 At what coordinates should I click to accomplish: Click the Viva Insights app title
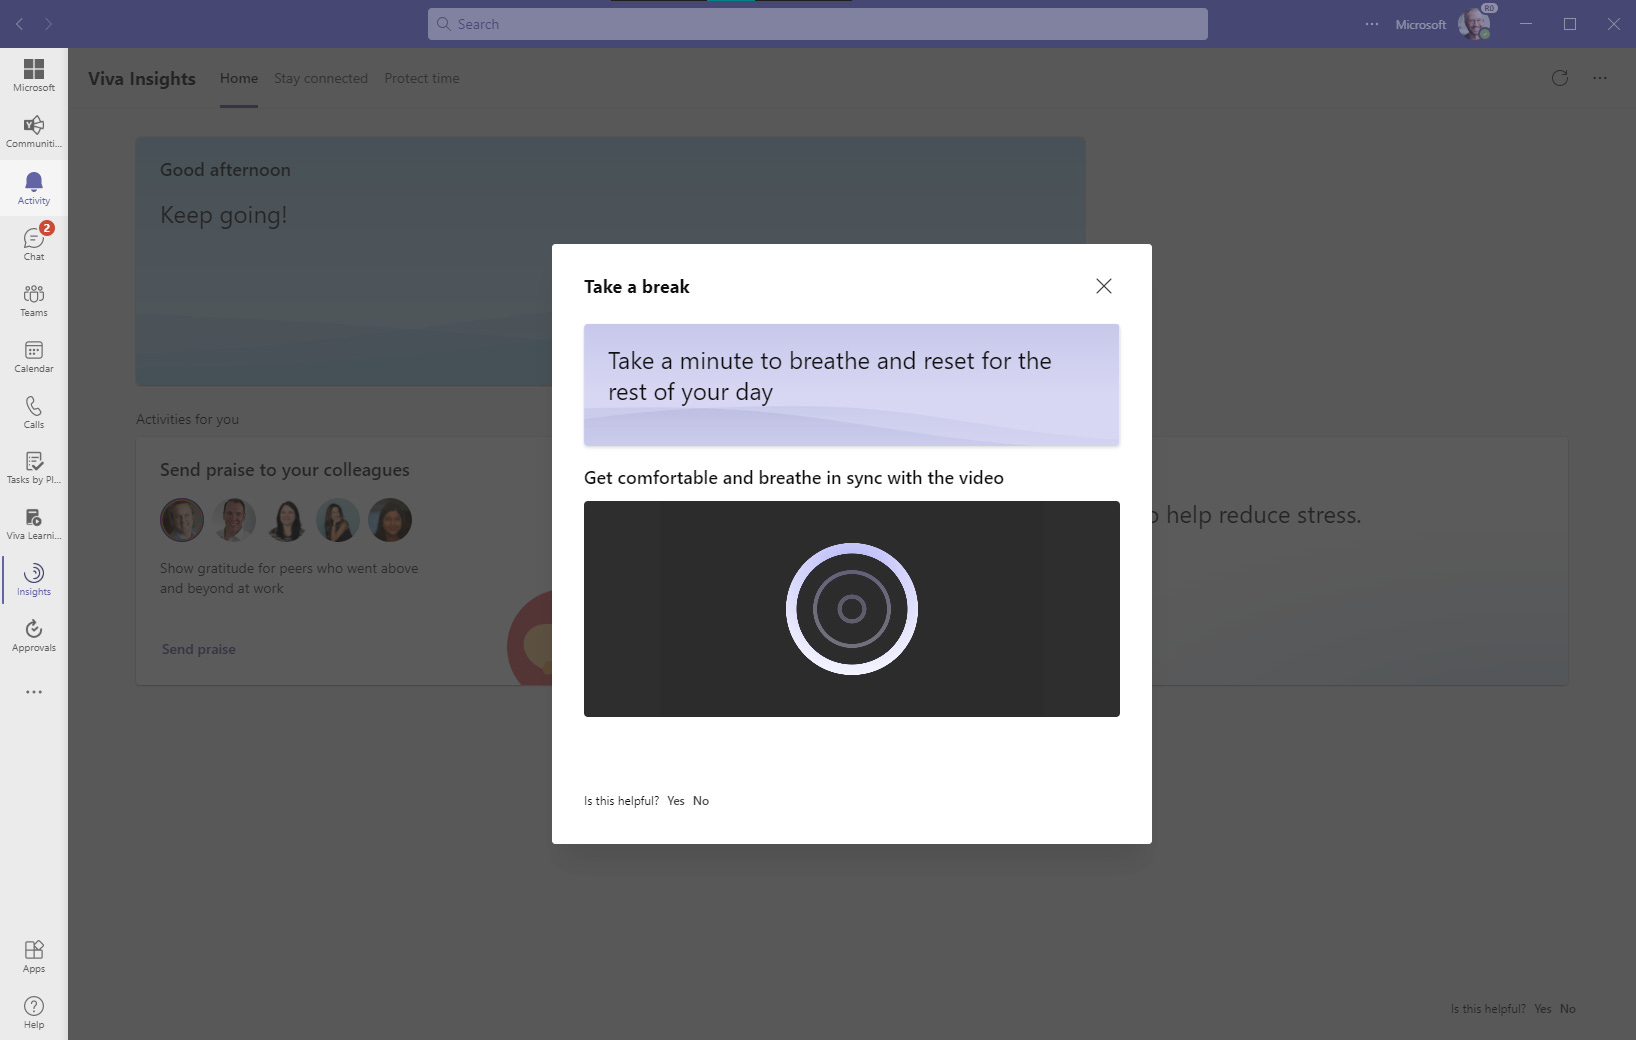[142, 78]
